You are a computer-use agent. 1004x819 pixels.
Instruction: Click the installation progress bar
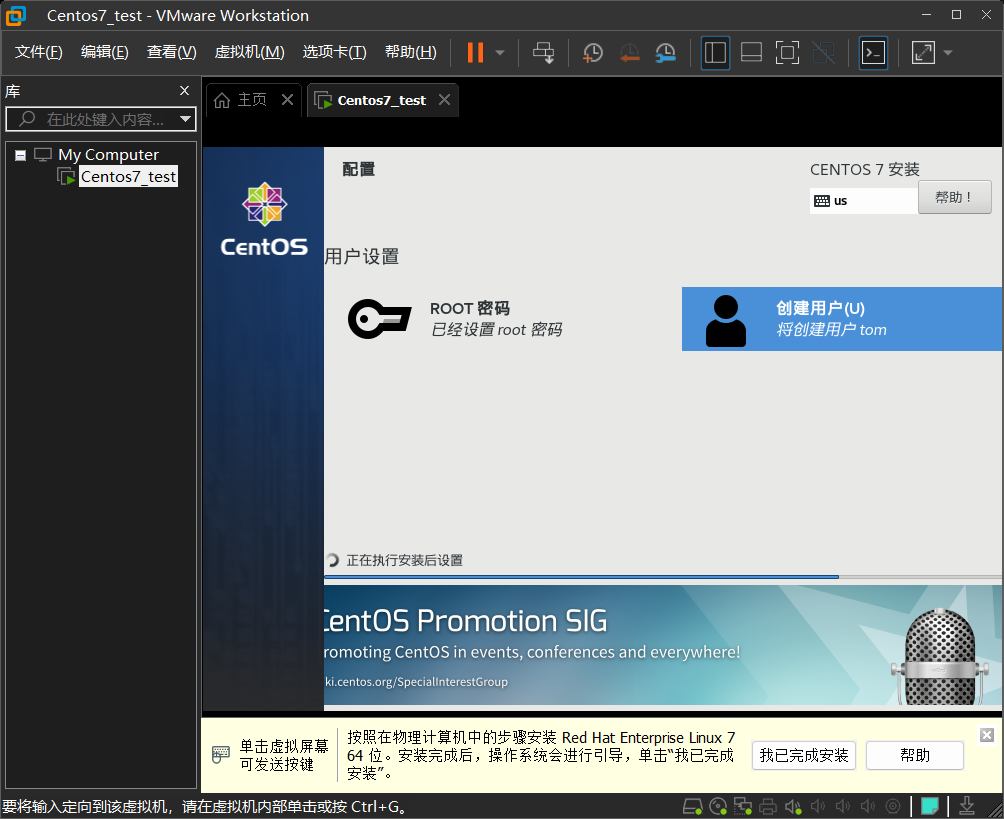663,577
